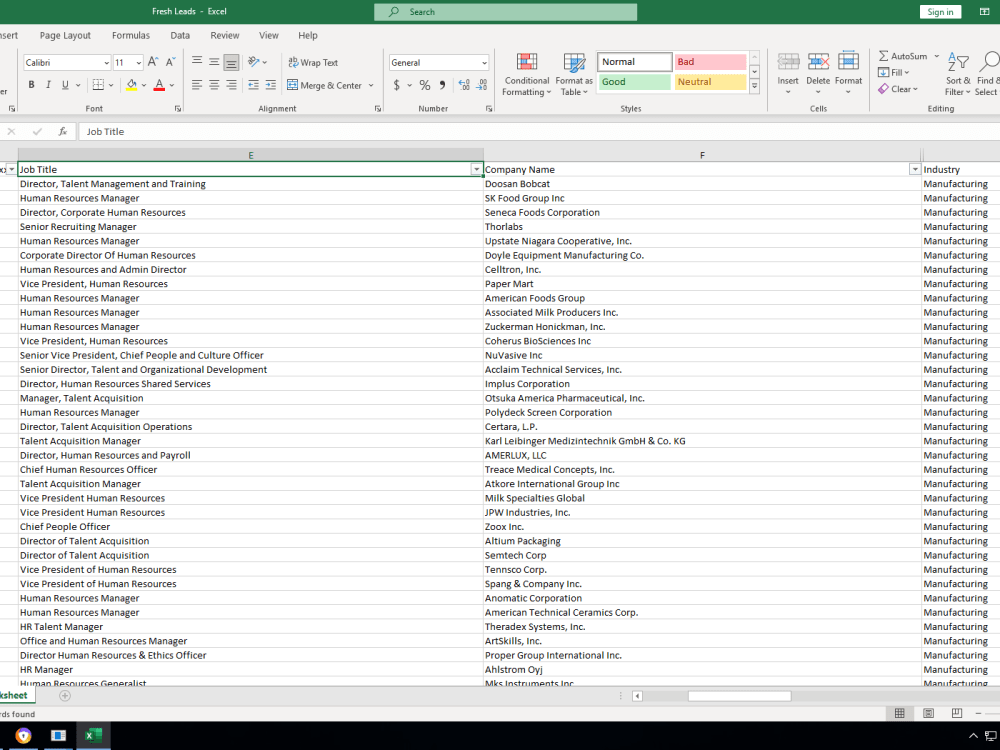Expand the cell Styles gallery
The height and width of the screenshot is (750, 1000).
(x=754, y=85)
